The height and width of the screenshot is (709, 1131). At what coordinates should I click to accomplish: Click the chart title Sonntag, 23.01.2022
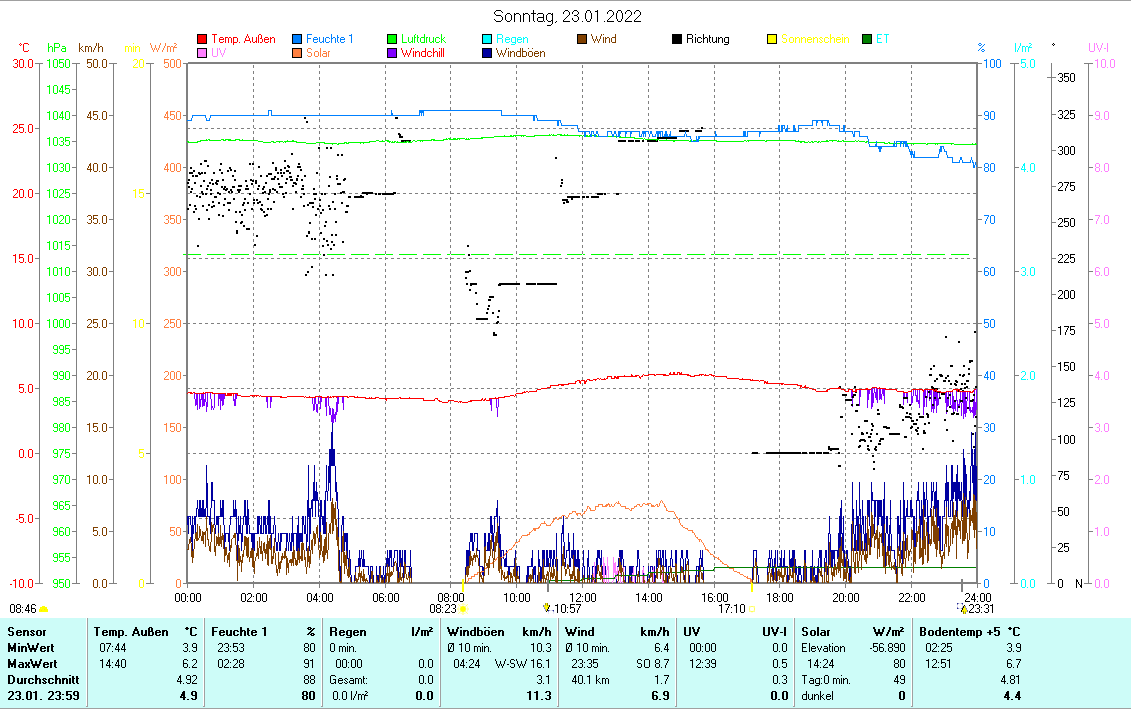568,16
